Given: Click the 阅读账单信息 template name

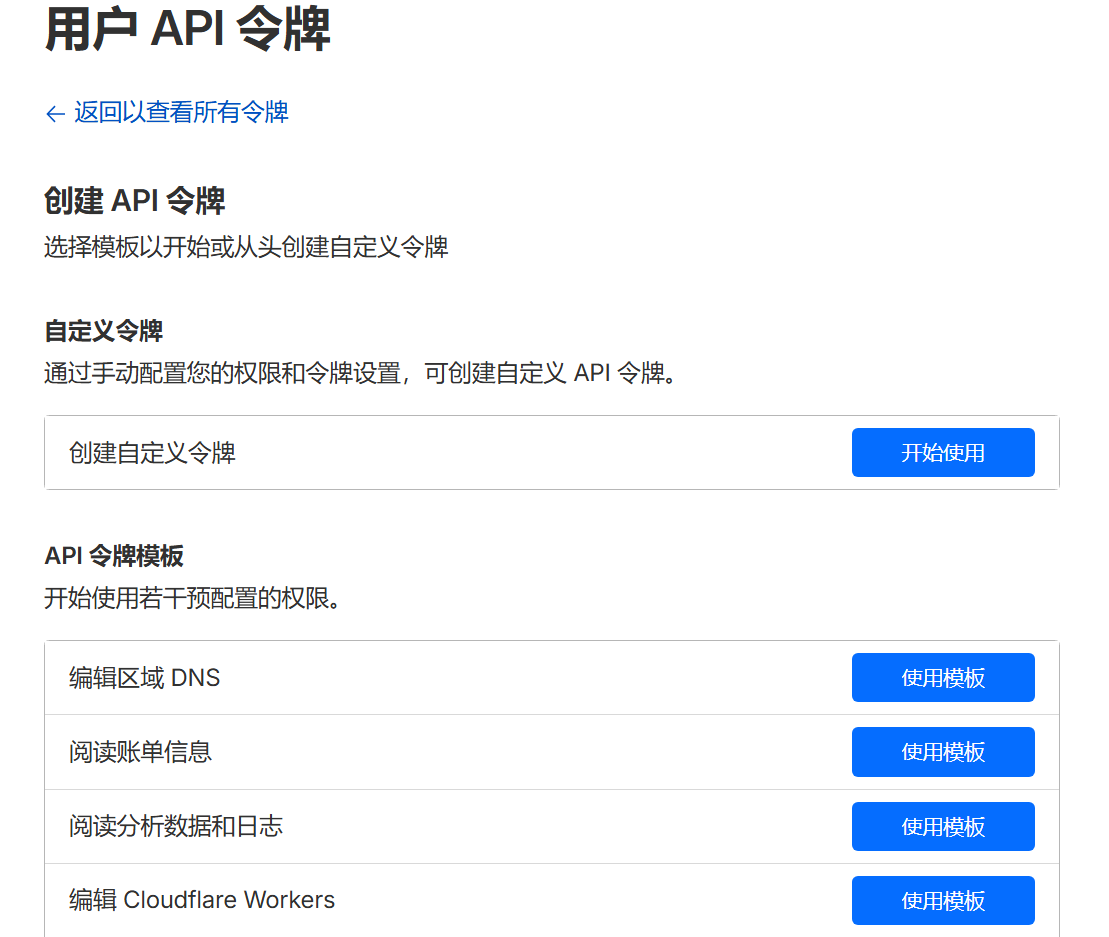Looking at the screenshot, I should [x=140, y=752].
